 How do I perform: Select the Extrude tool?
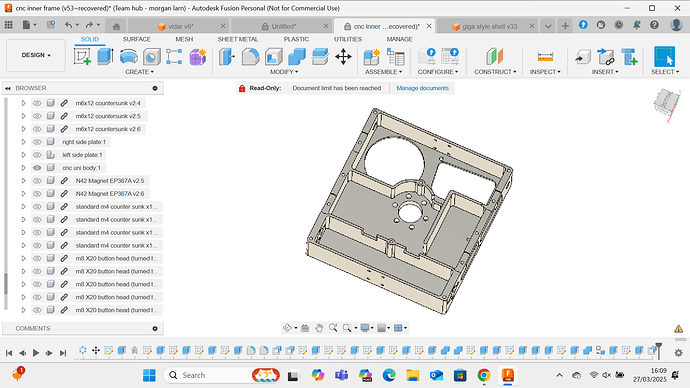pos(105,57)
